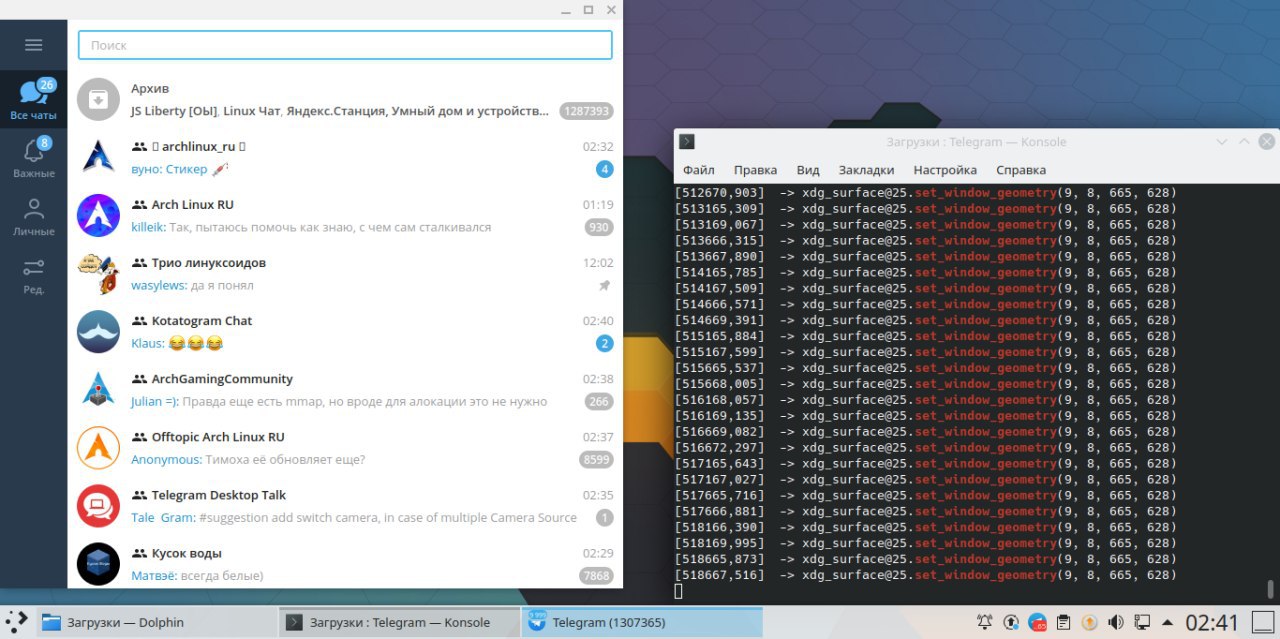Click the Konsole terminal icon in title bar
The height and width of the screenshot is (639, 1280).
coord(687,141)
